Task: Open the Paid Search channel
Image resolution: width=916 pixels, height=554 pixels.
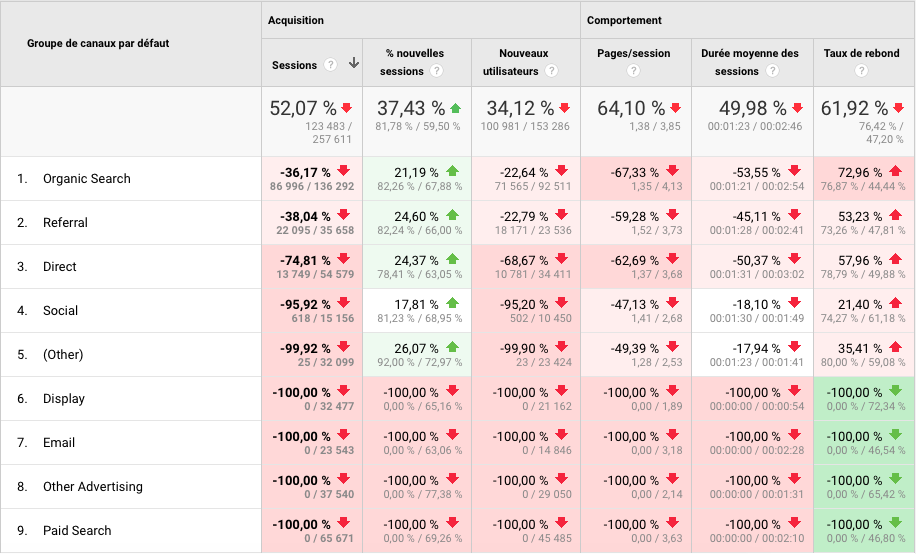Action: coord(77,531)
